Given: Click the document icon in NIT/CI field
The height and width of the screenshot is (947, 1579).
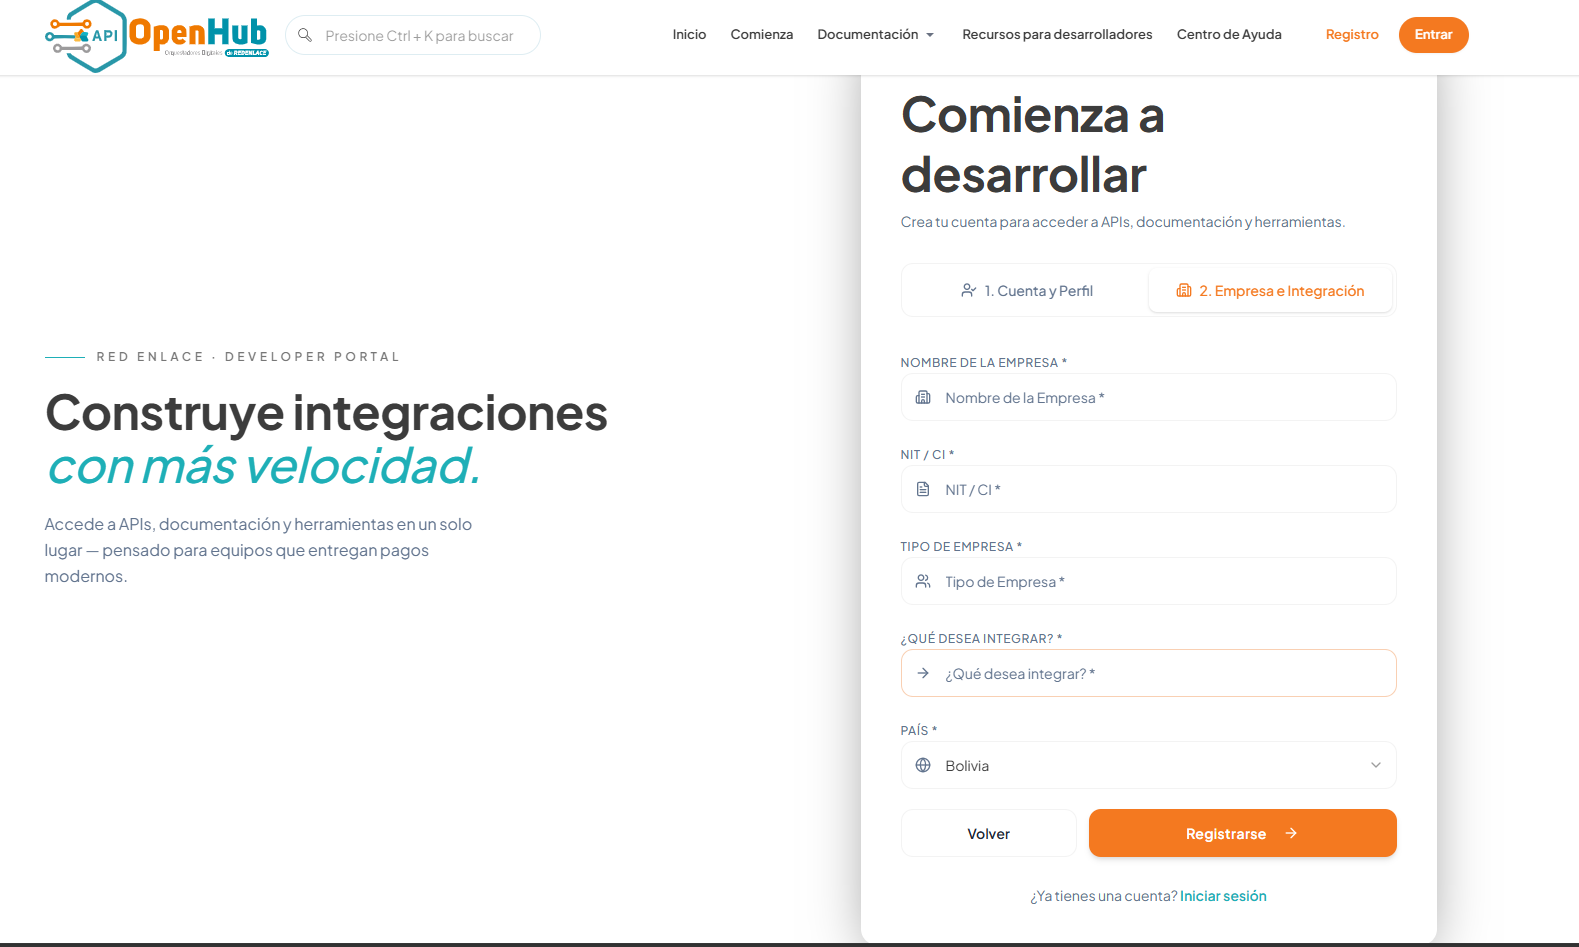Looking at the screenshot, I should point(923,489).
